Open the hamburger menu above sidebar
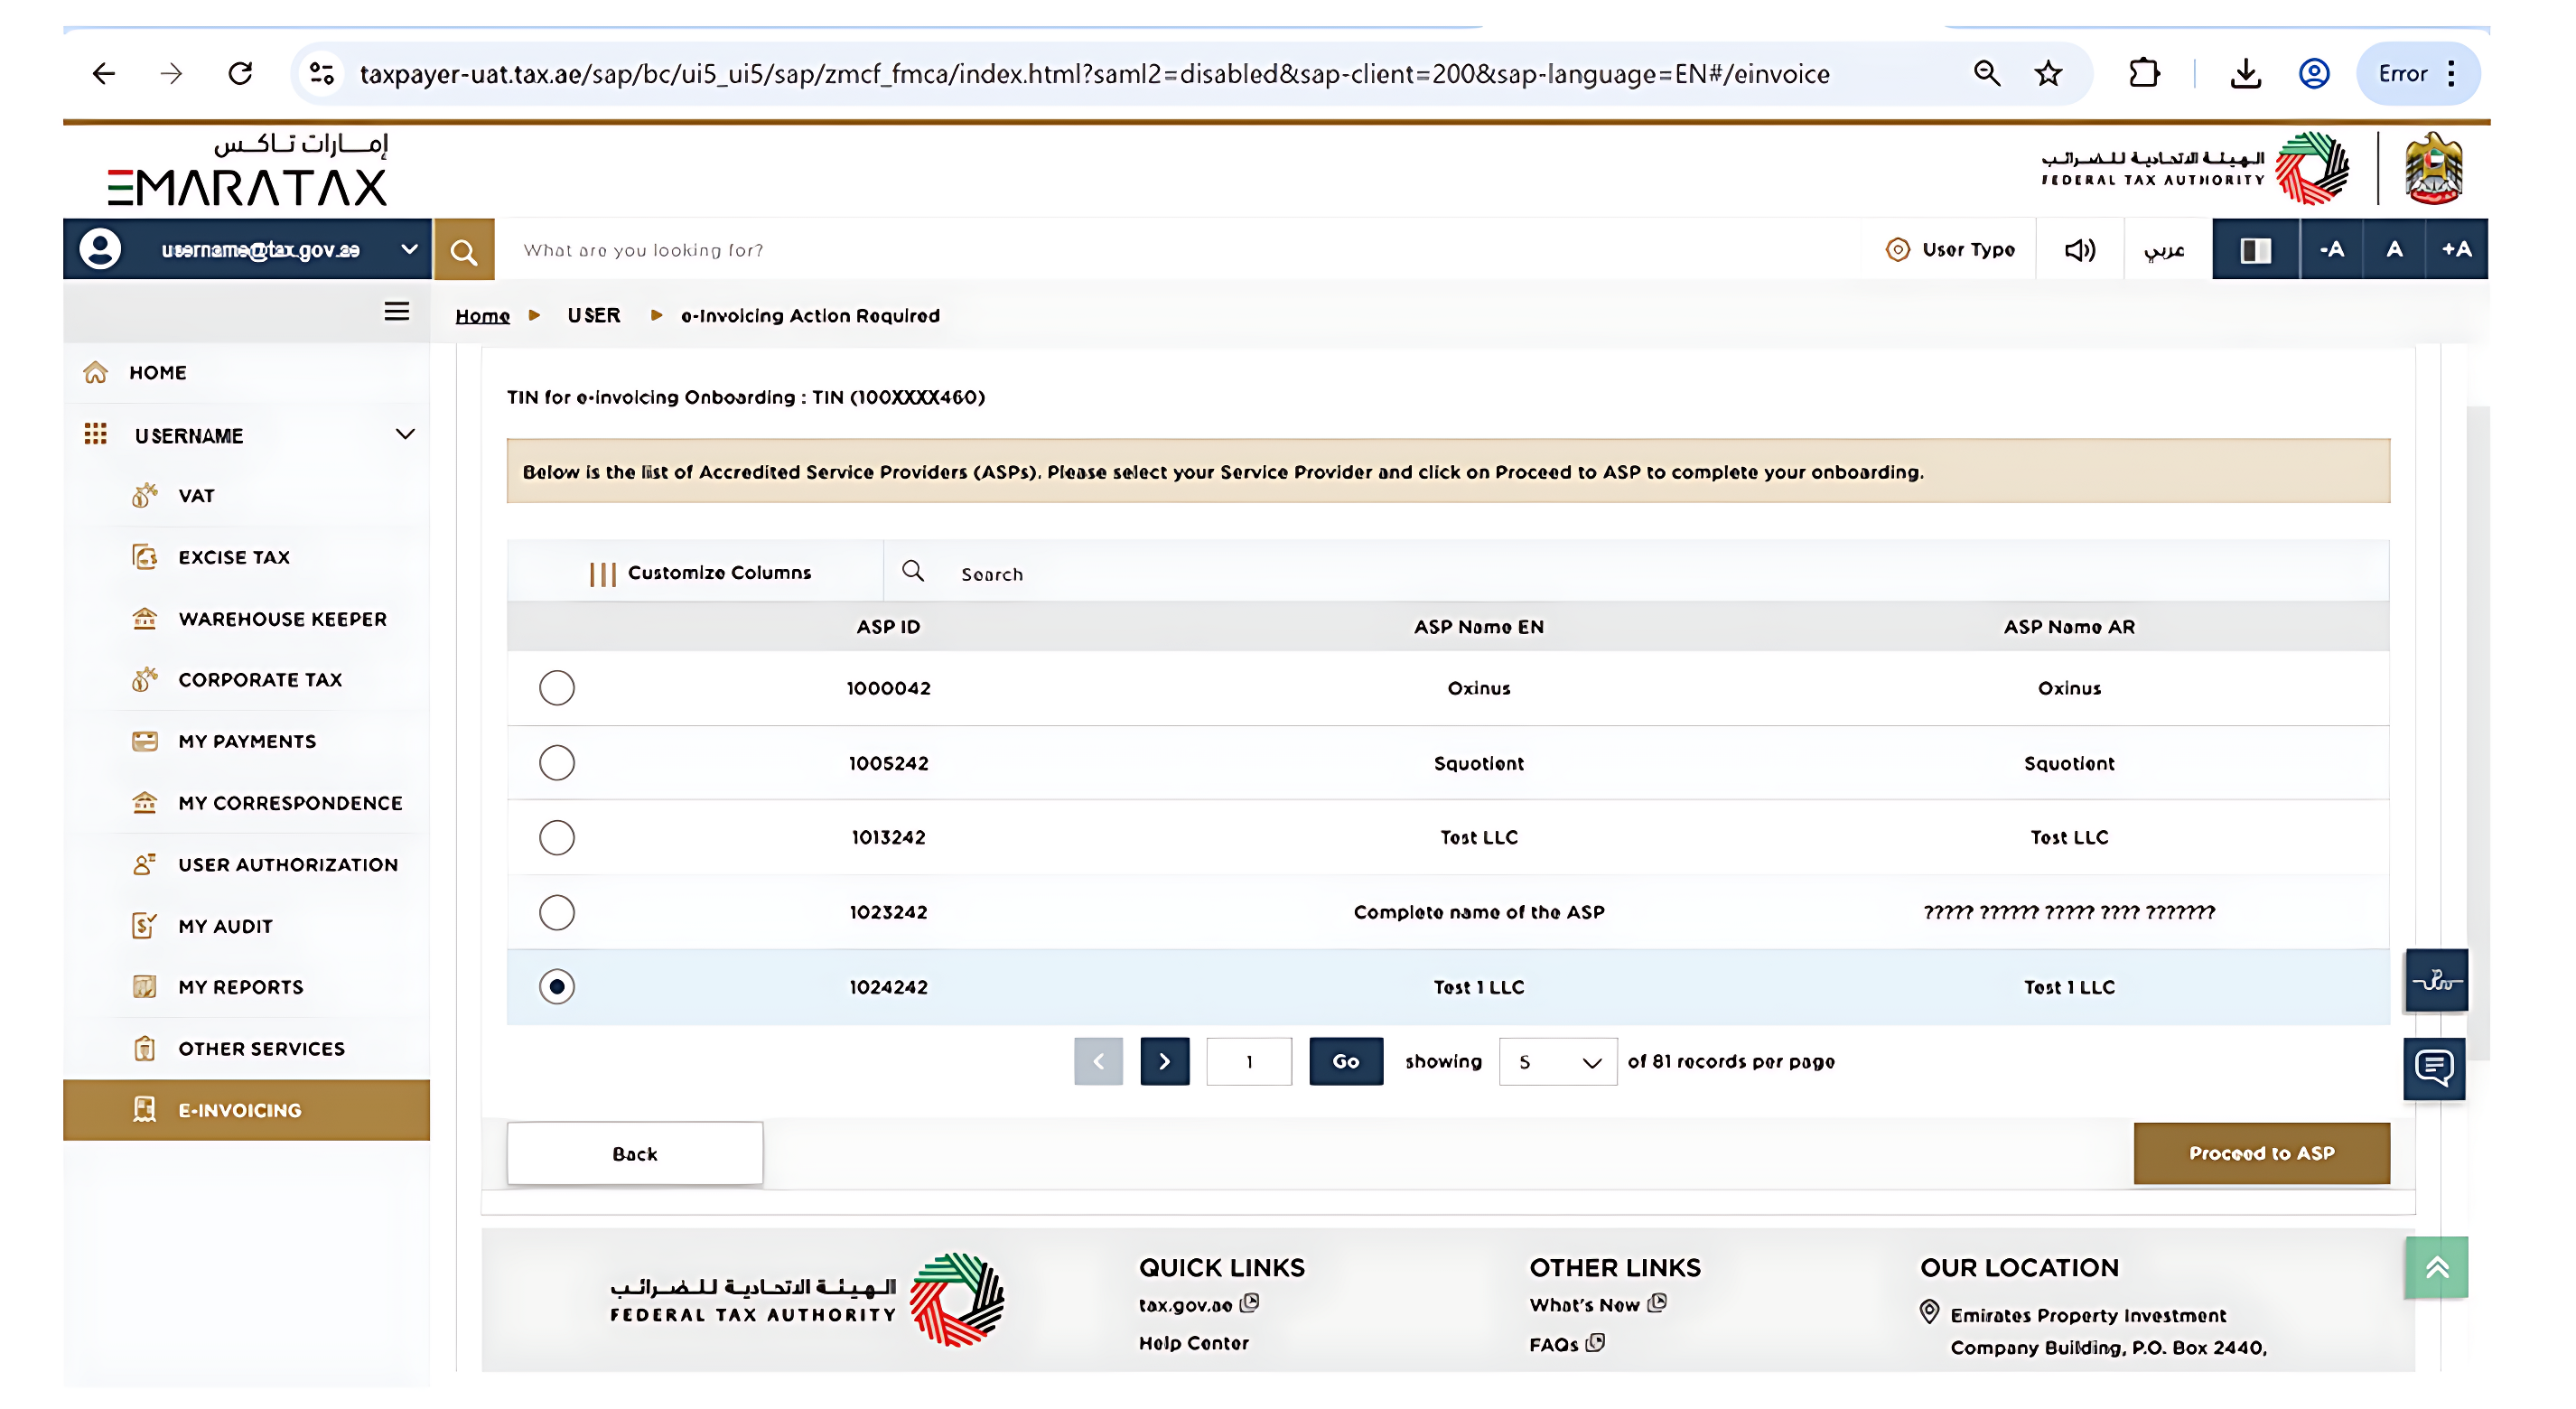The height and width of the screenshot is (1409, 2576). [396, 312]
